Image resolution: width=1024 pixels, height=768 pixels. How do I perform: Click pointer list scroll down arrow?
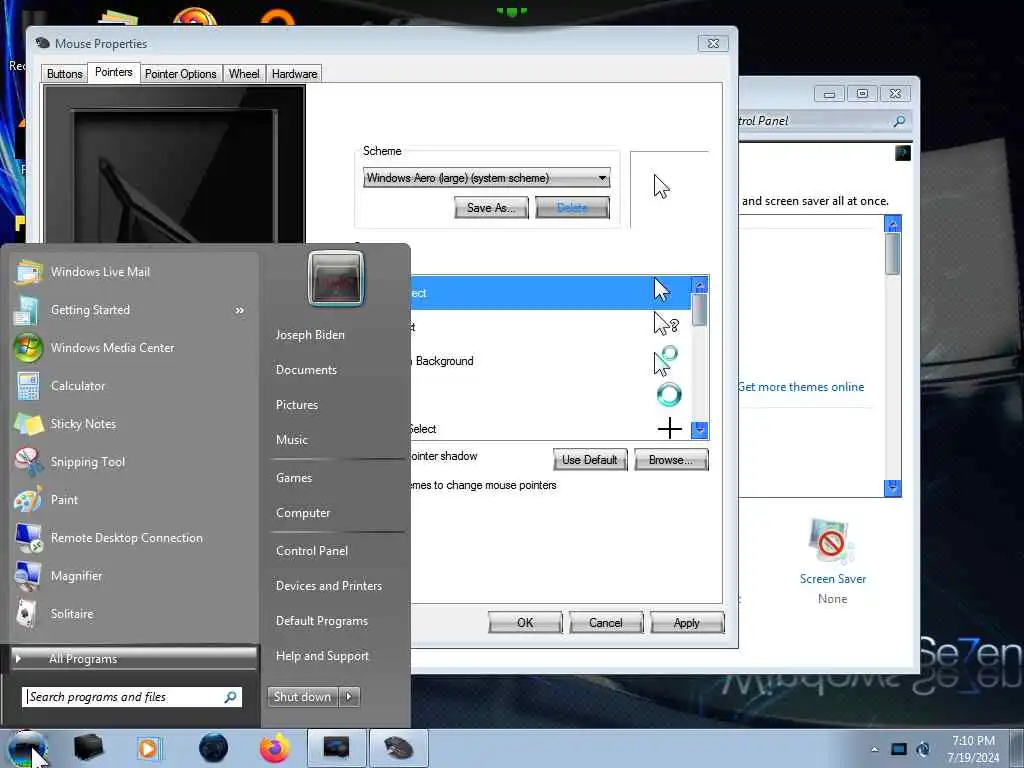click(x=699, y=430)
